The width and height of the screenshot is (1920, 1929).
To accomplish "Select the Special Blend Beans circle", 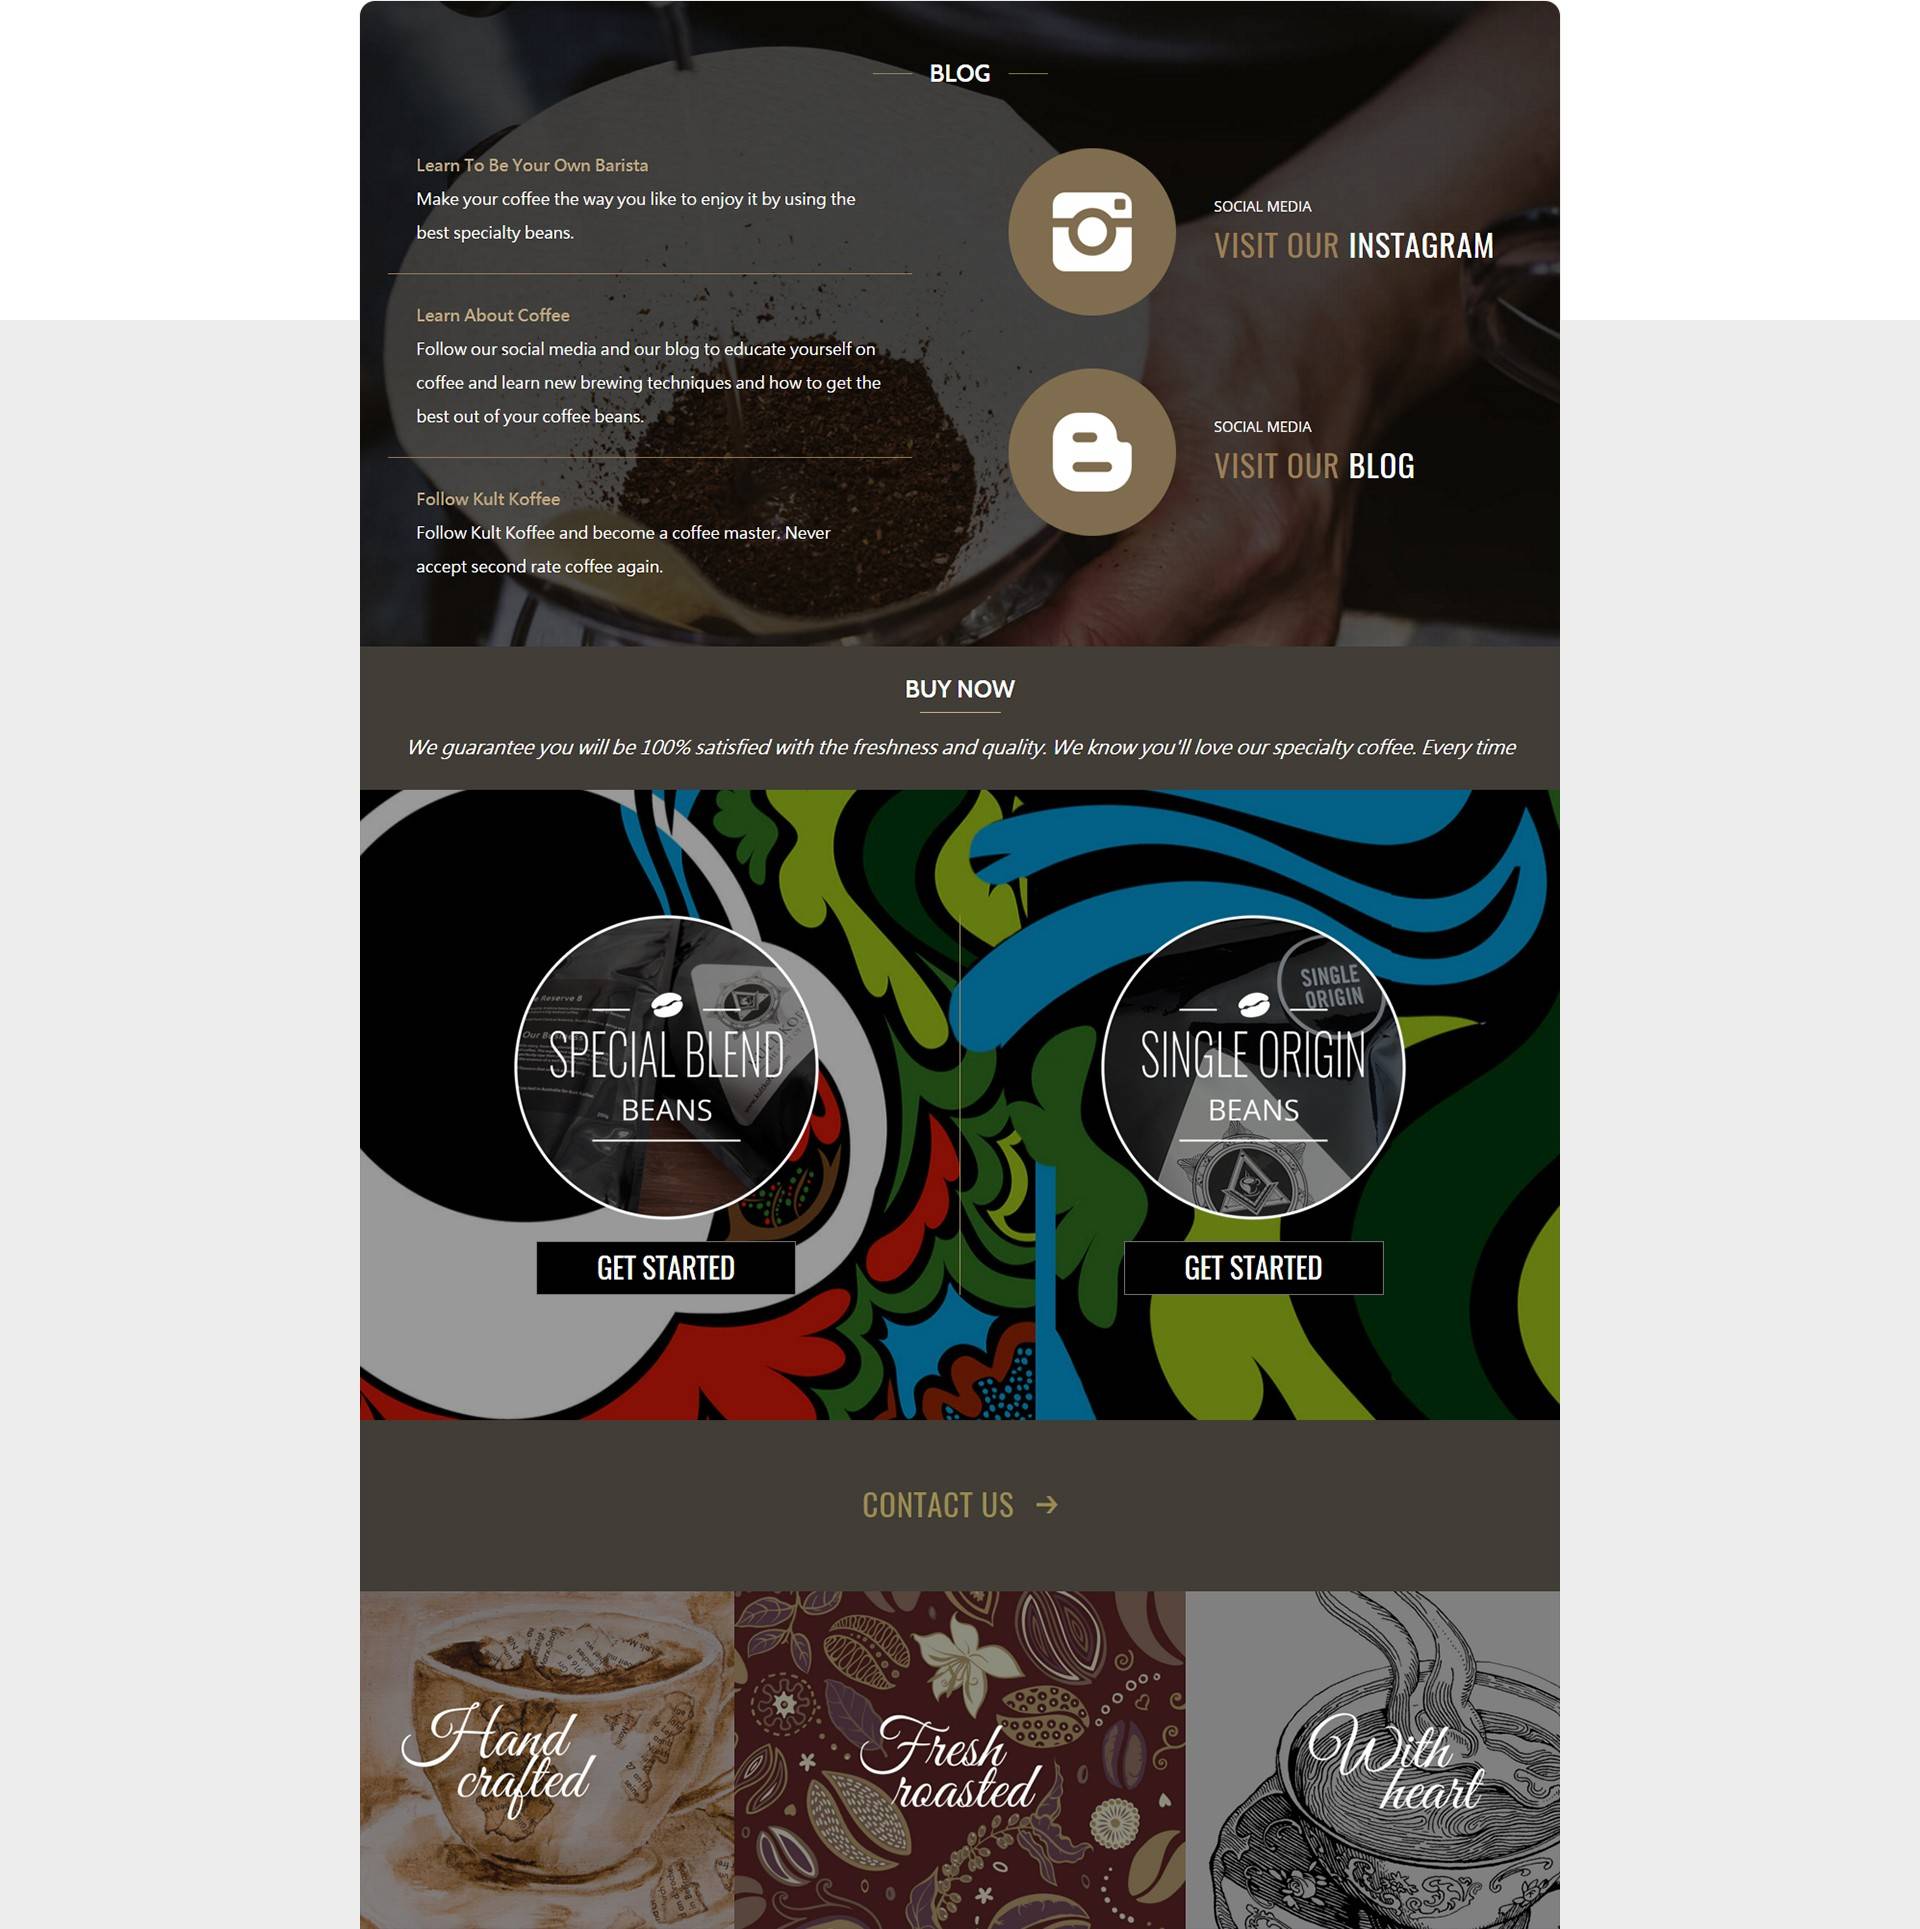I will pyautogui.click(x=667, y=1067).
